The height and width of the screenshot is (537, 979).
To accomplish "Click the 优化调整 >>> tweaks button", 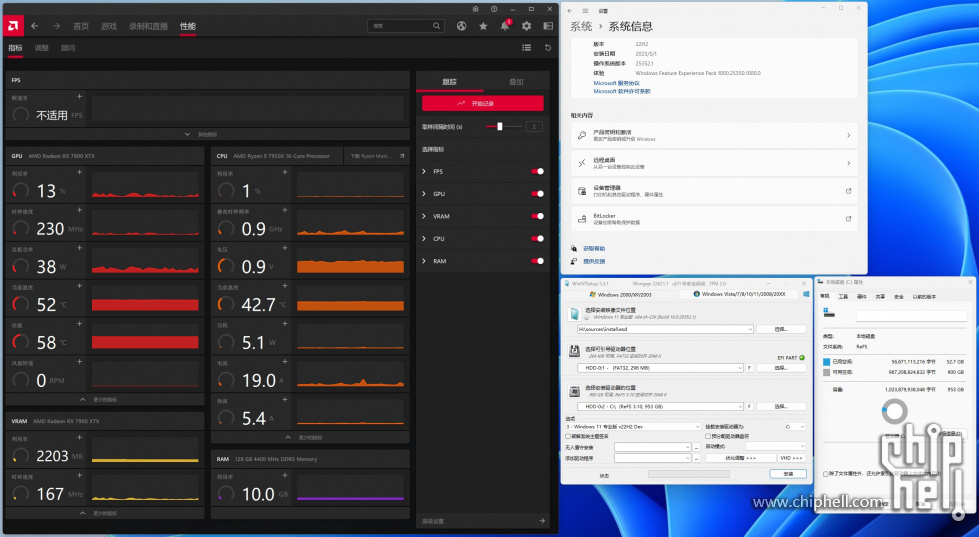I will coord(740,458).
